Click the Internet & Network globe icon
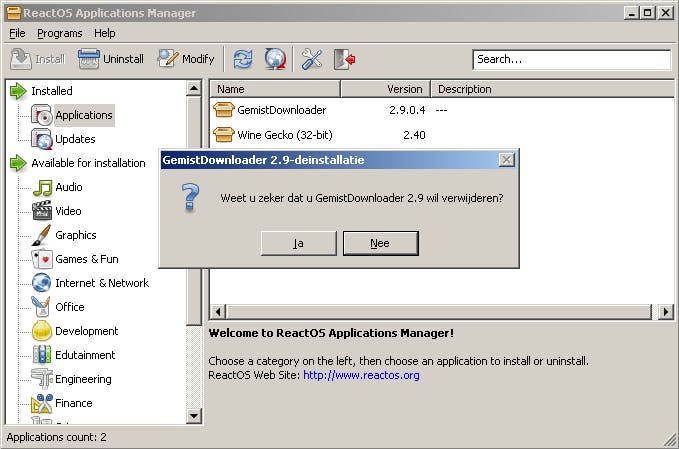Screen dimensions: 679x449 pyautogui.click(x=42, y=283)
